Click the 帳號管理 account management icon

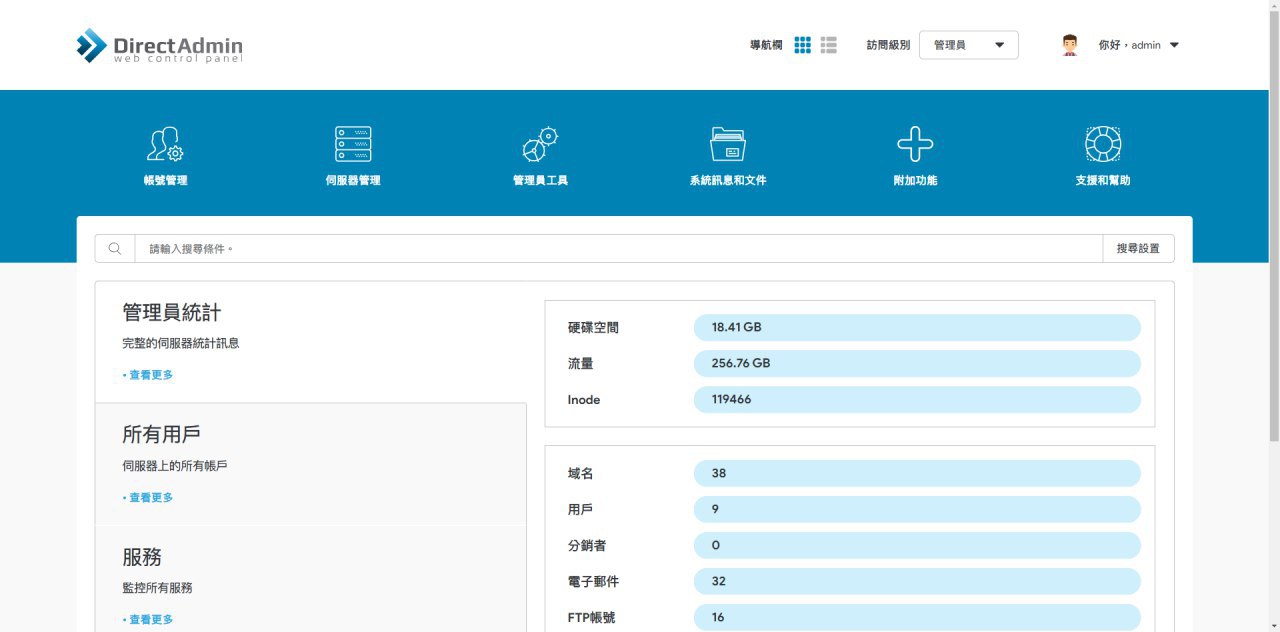165,145
